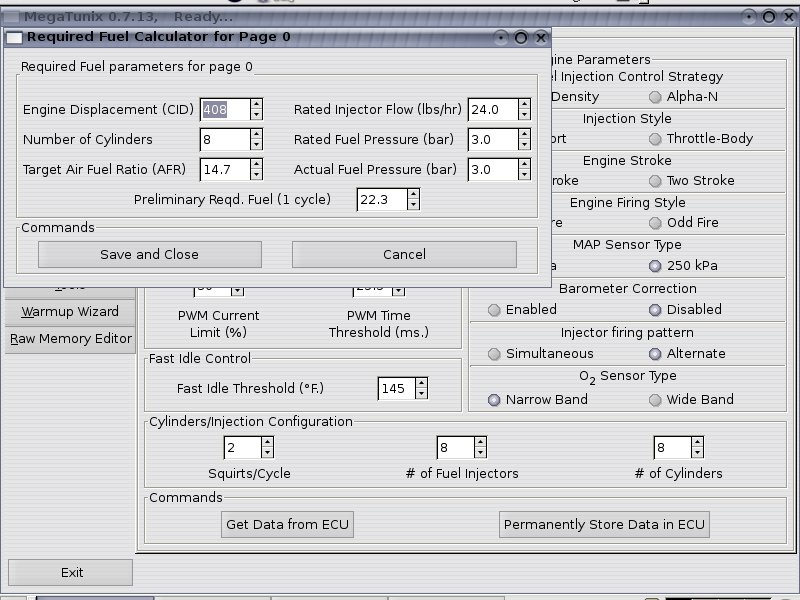Image resolution: width=800 pixels, height=600 pixels.
Task: Minimize the MegaTunix main window
Action: (749, 17)
